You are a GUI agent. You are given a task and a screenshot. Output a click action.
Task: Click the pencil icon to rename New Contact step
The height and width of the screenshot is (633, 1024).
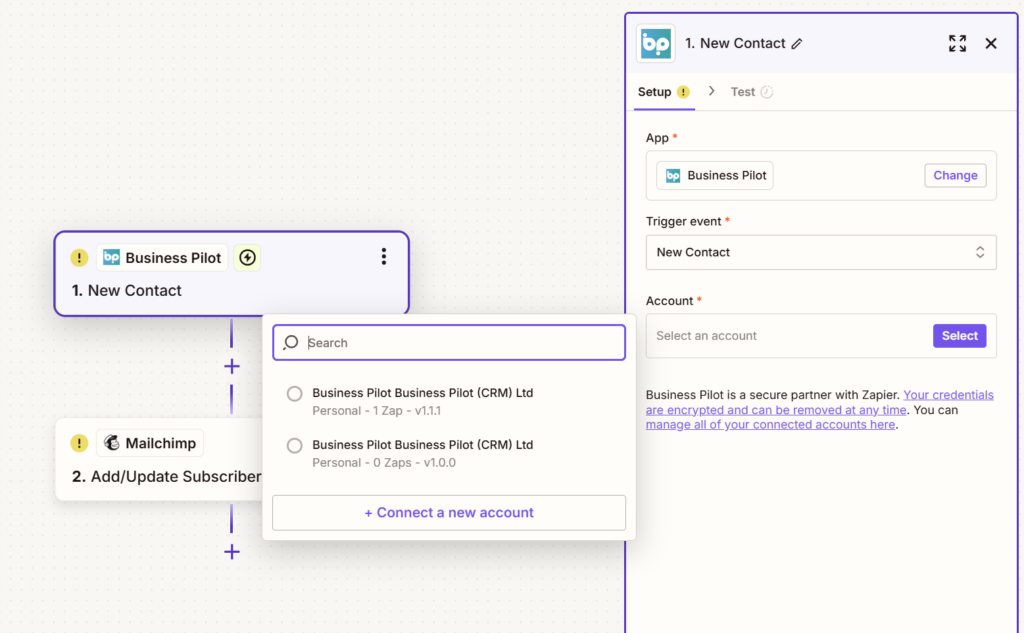click(x=797, y=44)
